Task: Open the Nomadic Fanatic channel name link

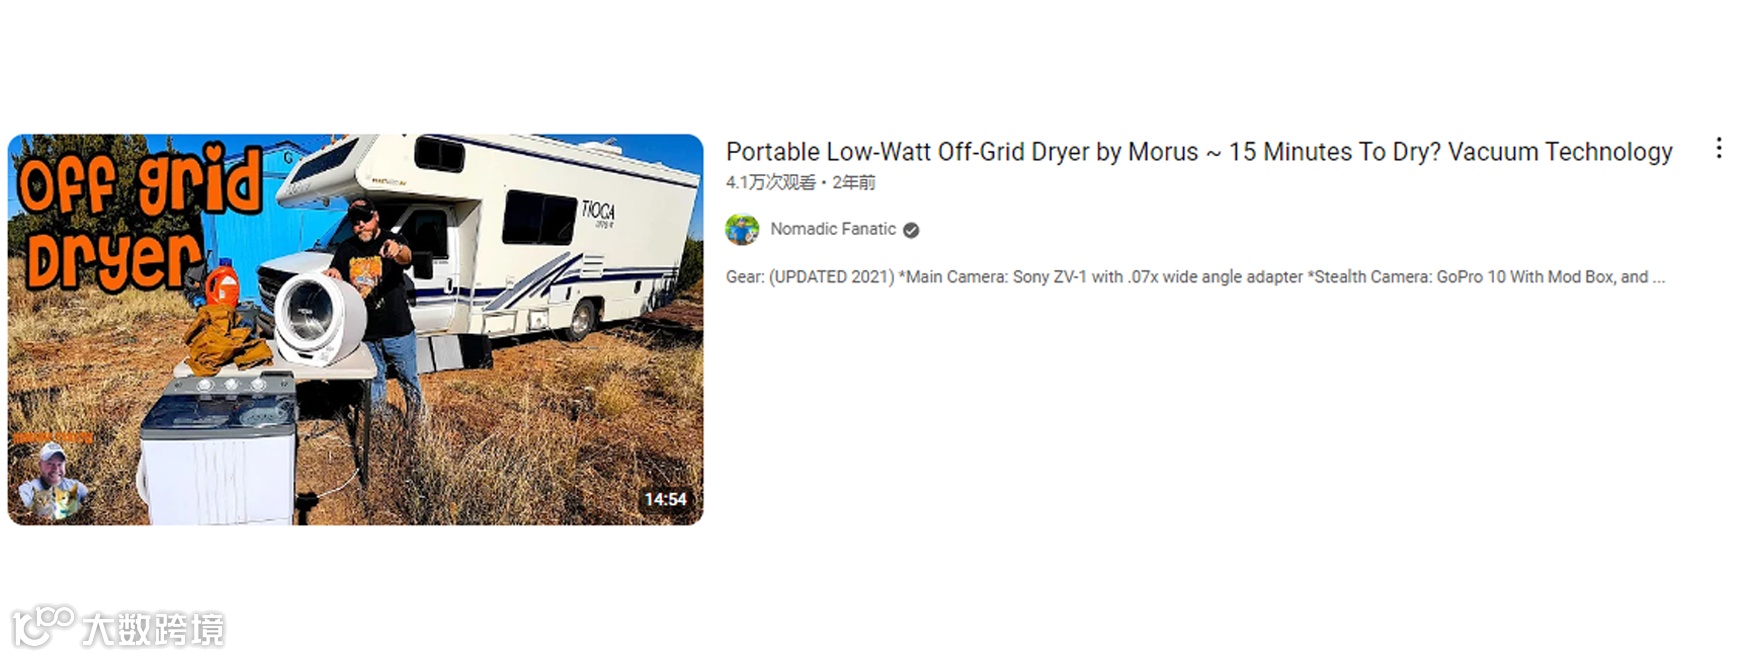Action: click(x=833, y=229)
